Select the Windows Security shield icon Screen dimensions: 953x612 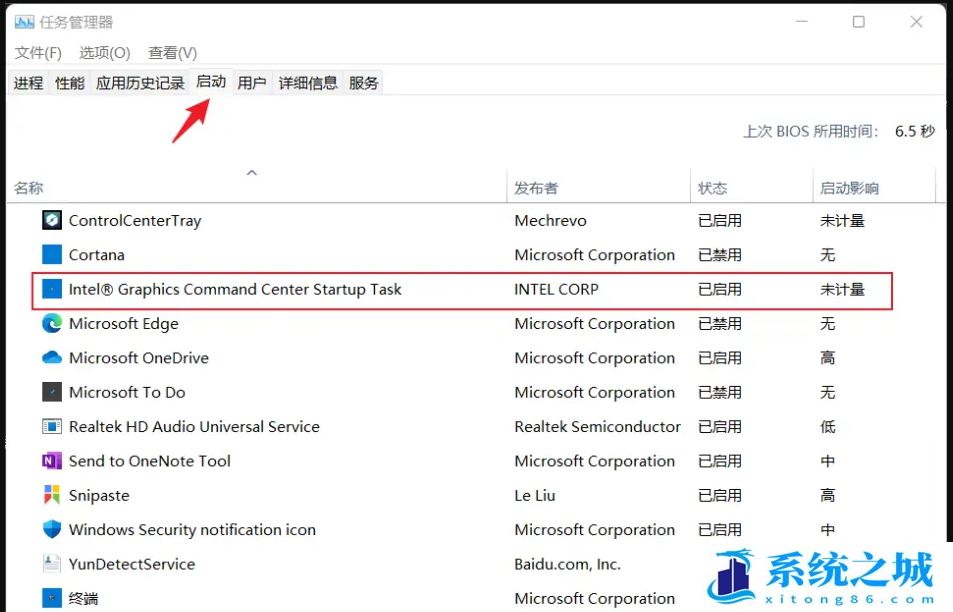tap(52, 530)
